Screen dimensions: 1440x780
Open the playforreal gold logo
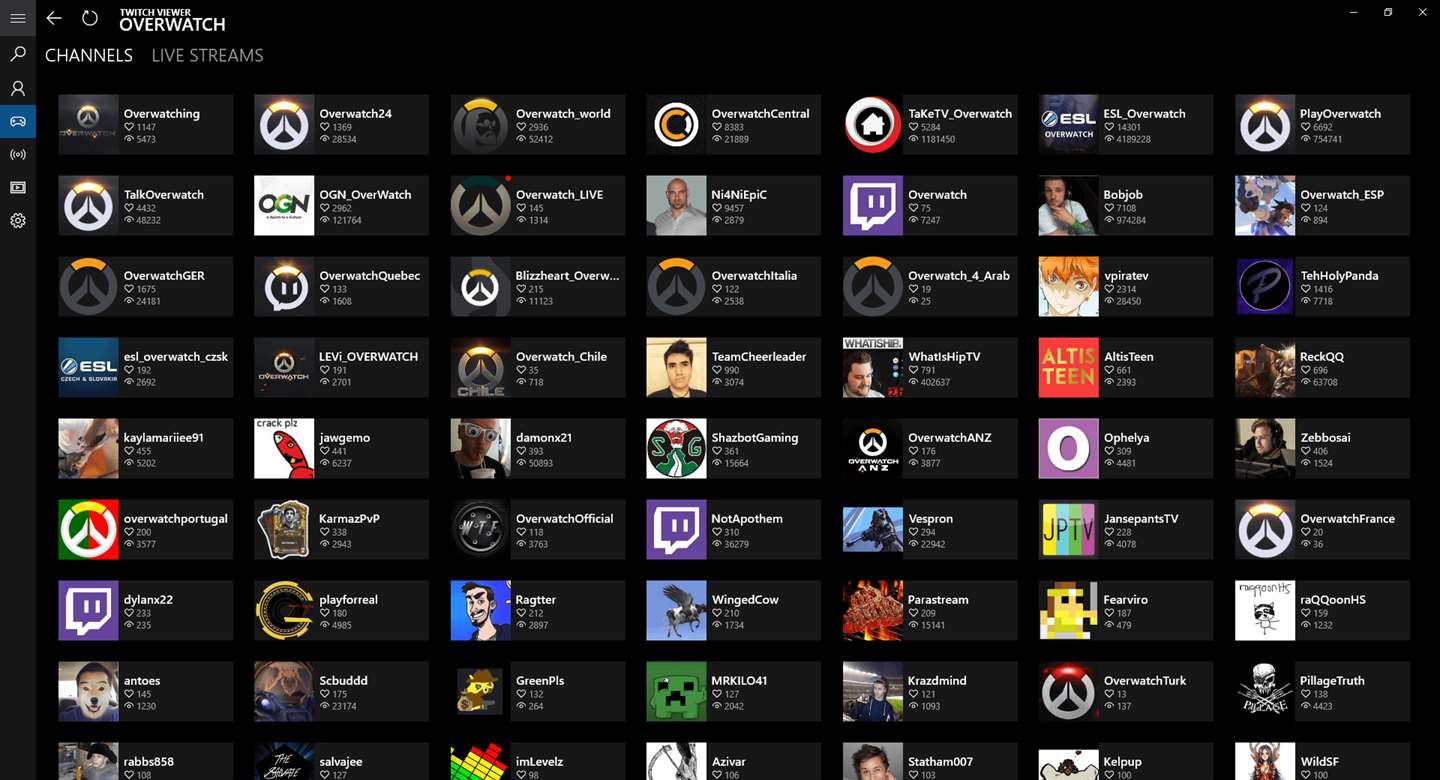[284, 611]
